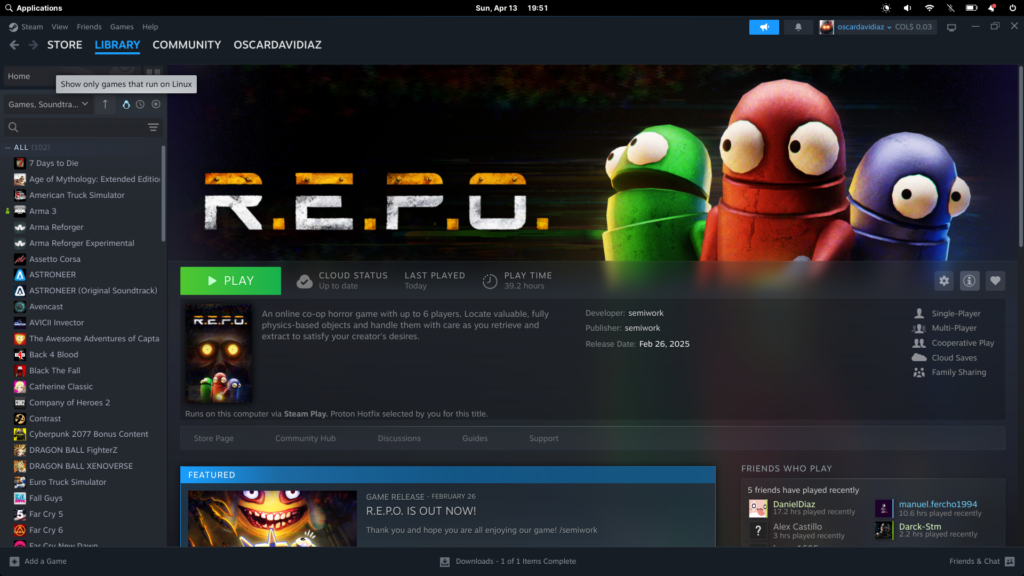The width and height of the screenshot is (1024, 576).
Task: Open the library grid view icon
Action: coord(153,71)
